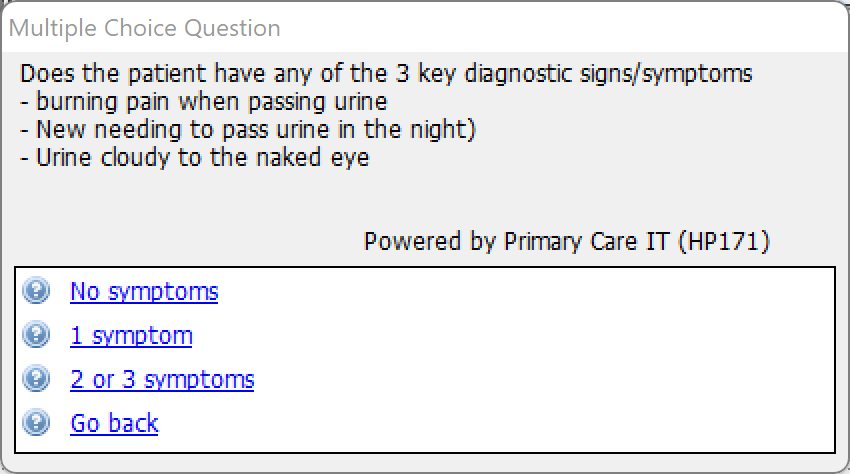This screenshot has width=850, height=474.
Task: Click the HP171 code in the footer text
Action: pos(724,241)
